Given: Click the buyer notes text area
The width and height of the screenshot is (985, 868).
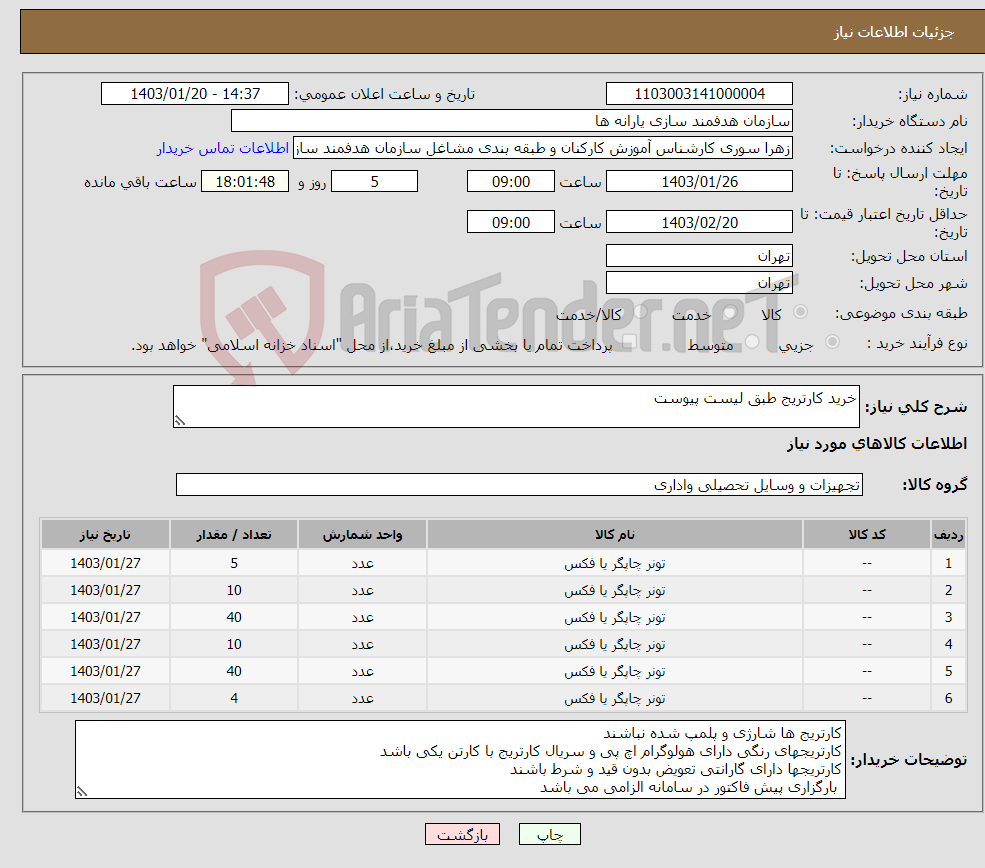Looking at the screenshot, I should (460, 759).
